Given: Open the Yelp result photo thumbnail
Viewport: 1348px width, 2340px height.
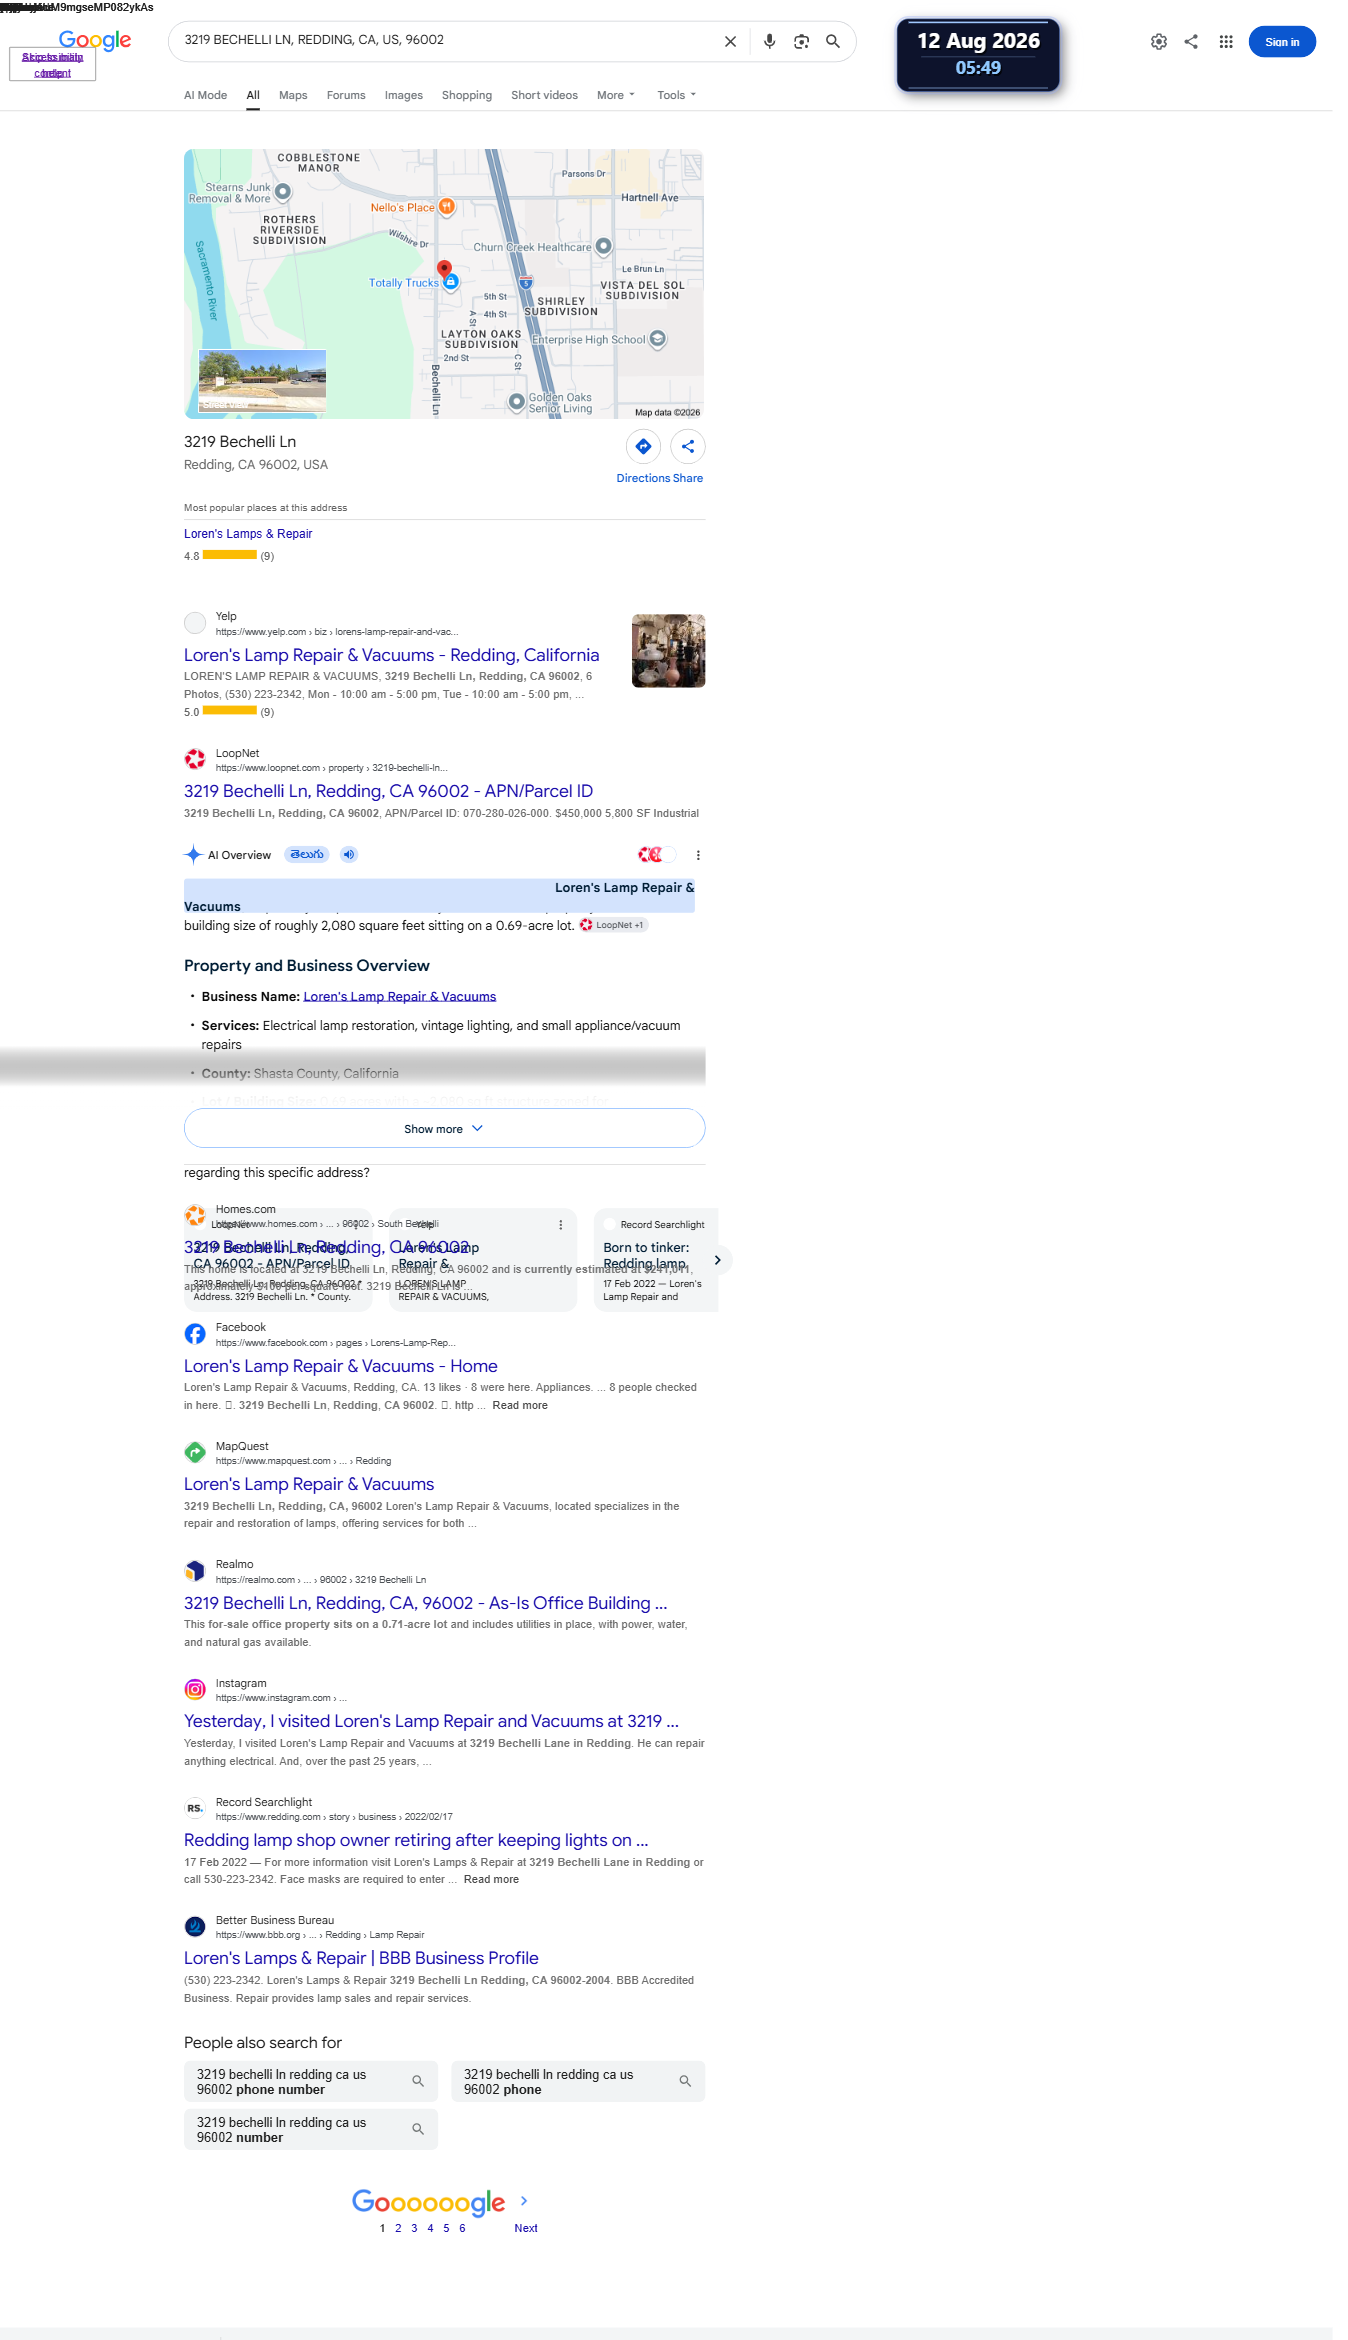Looking at the screenshot, I should (668, 651).
